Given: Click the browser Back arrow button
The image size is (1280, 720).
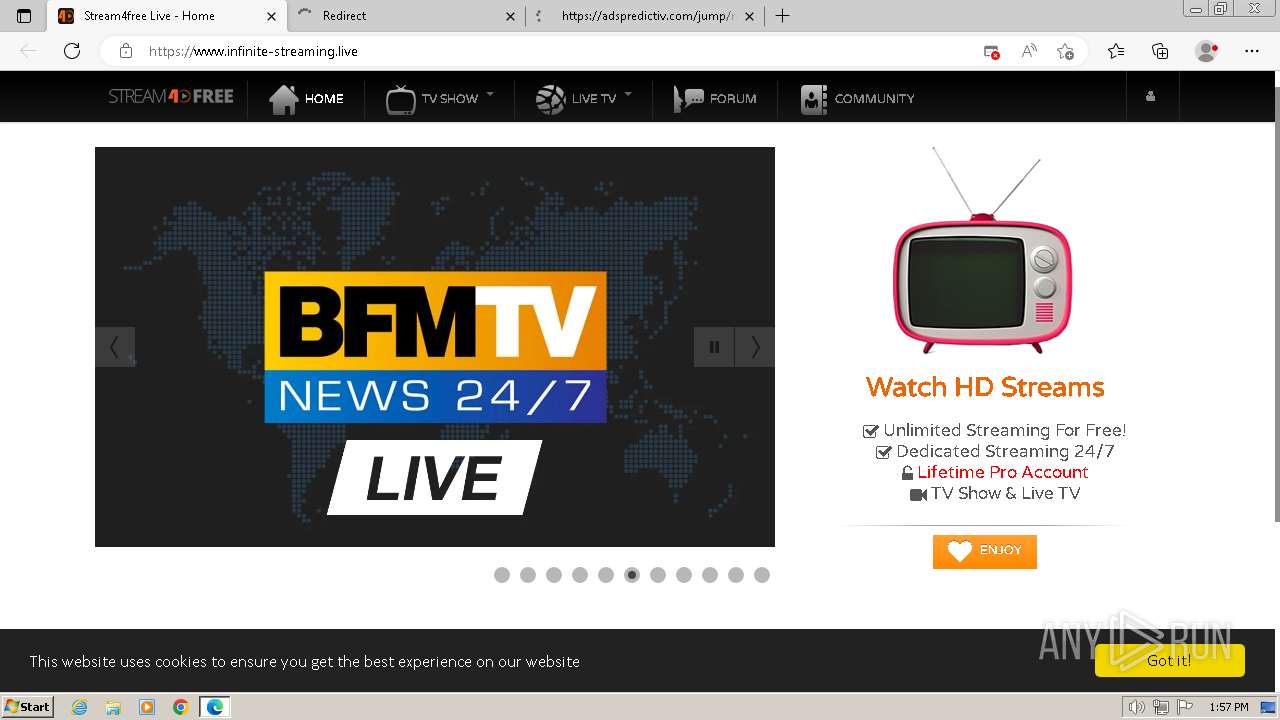Looking at the screenshot, I should point(28,51).
